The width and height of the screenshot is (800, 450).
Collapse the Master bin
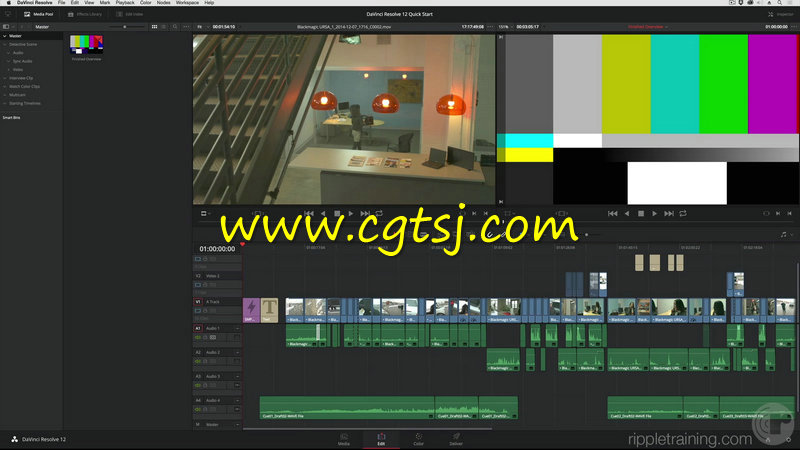coord(5,36)
